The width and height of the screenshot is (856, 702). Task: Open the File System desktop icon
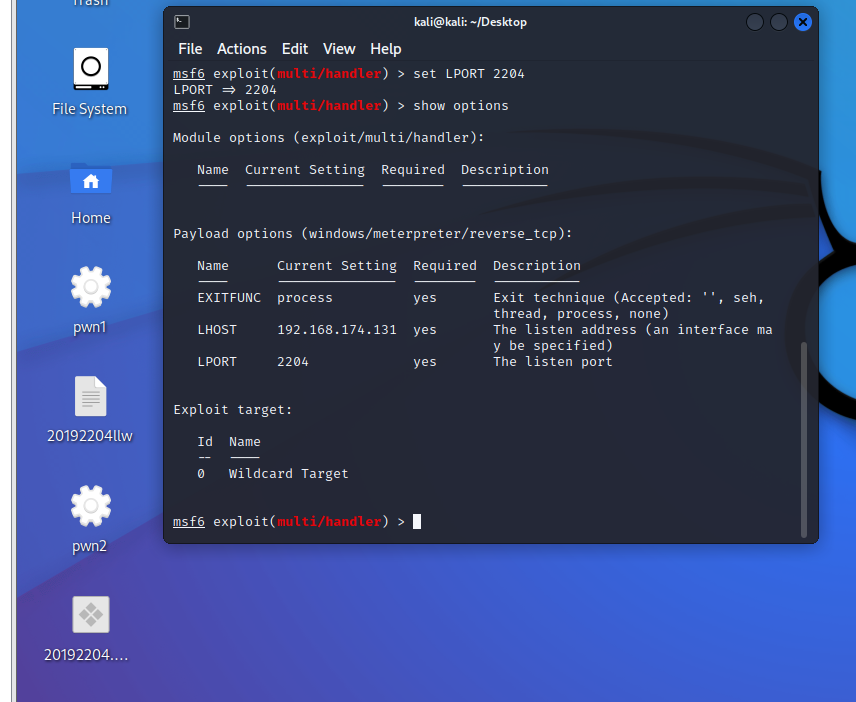[x=91, y=69]
